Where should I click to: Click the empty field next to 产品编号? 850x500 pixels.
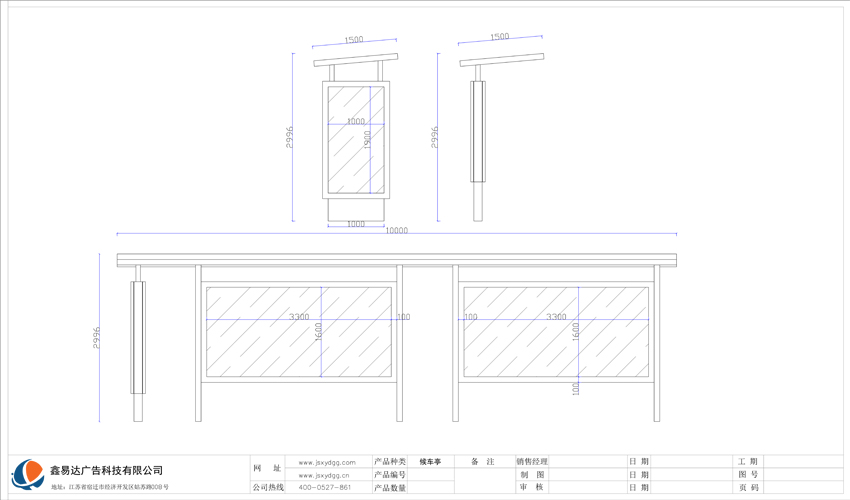pyautogui.click(x=430, y=475)
